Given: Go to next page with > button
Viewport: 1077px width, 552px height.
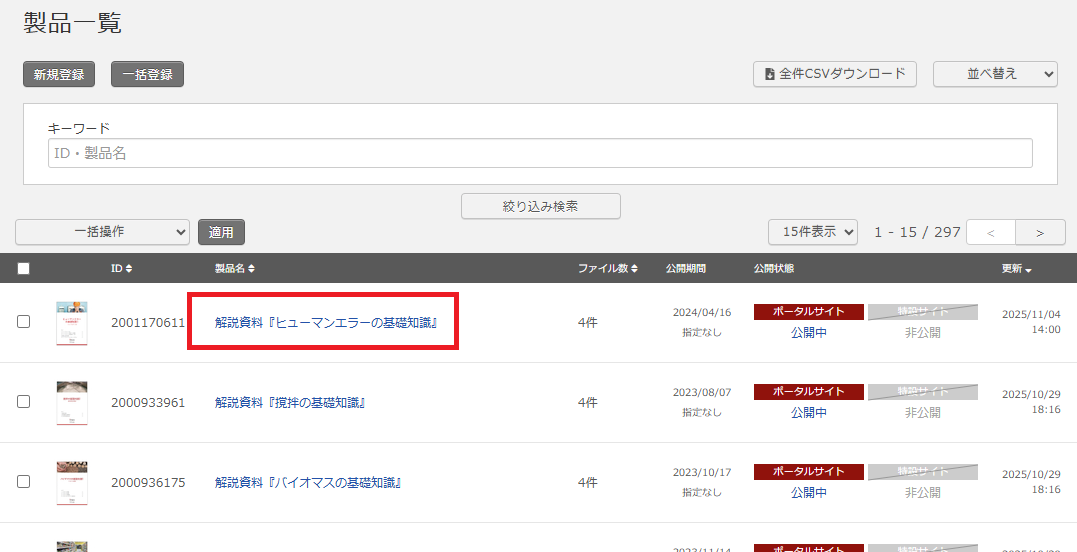Looking at the screenshot, I should point(1040,232).
